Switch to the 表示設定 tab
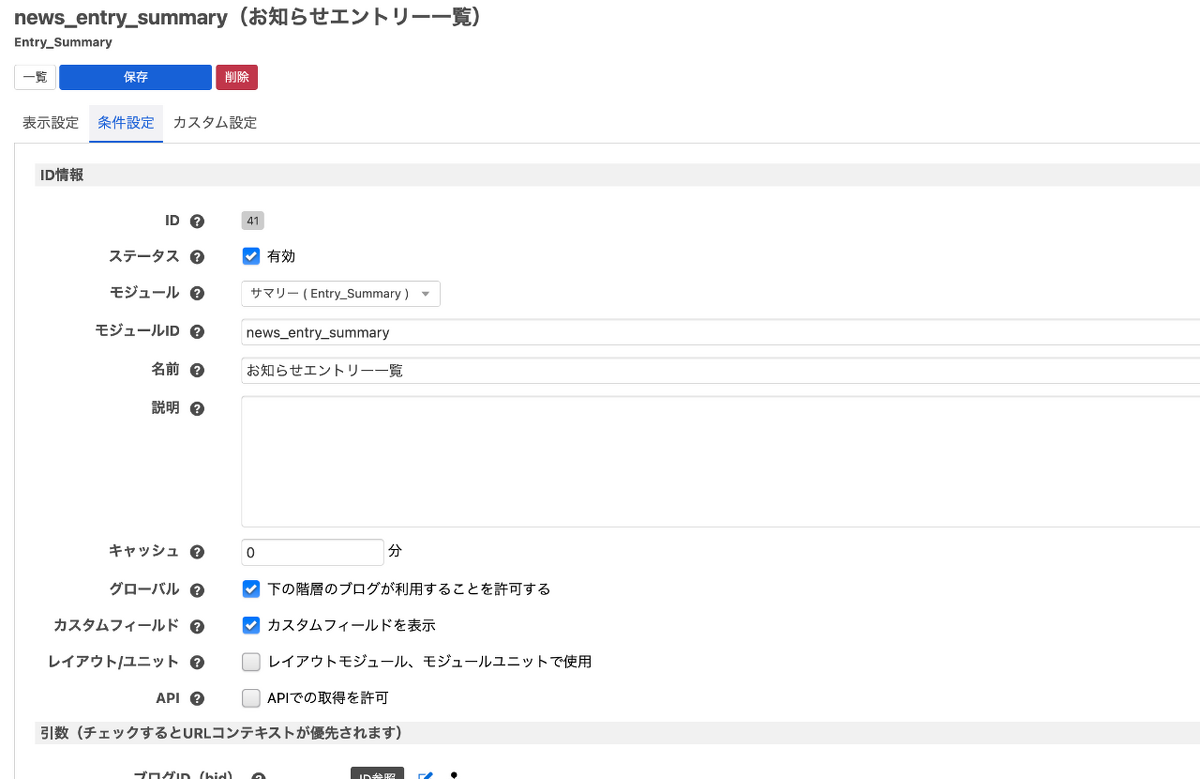 tap(50, 122)
